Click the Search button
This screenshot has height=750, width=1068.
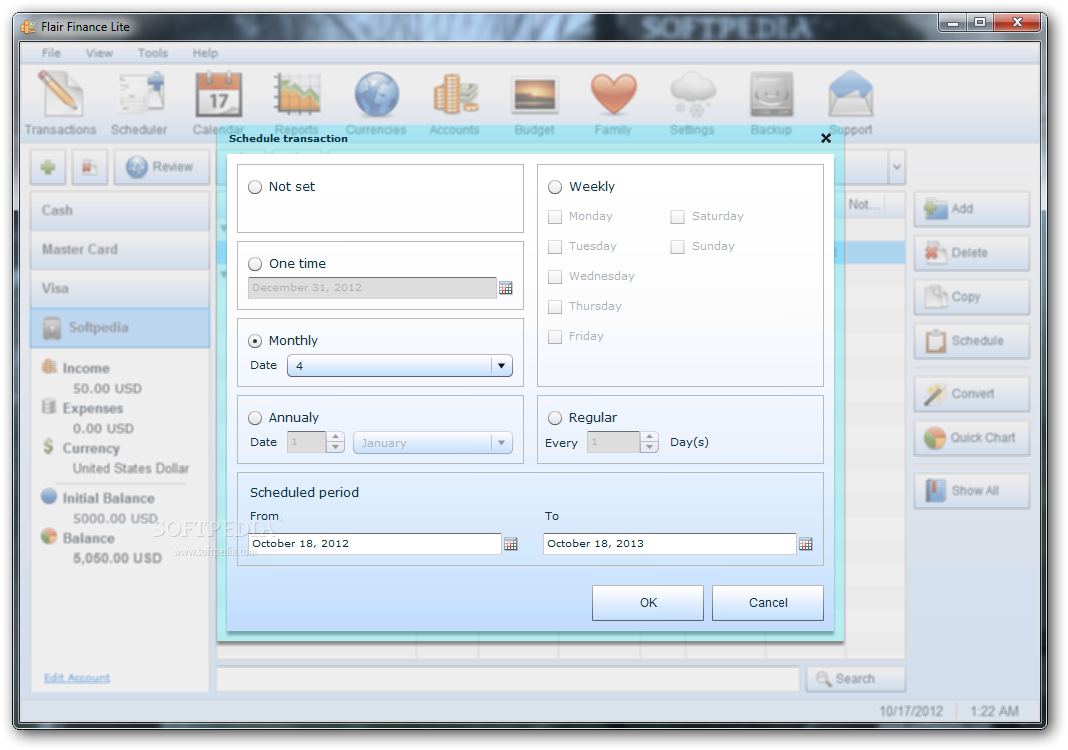(855, 678)
